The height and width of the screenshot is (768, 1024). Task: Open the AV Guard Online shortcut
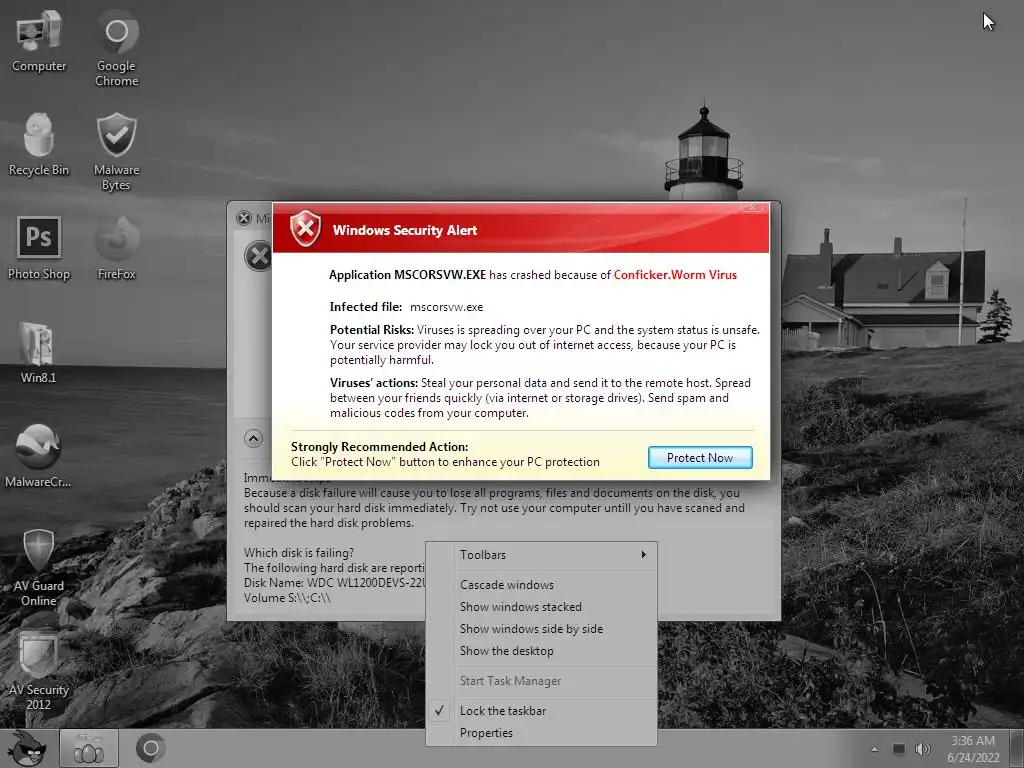click(39, 567)
